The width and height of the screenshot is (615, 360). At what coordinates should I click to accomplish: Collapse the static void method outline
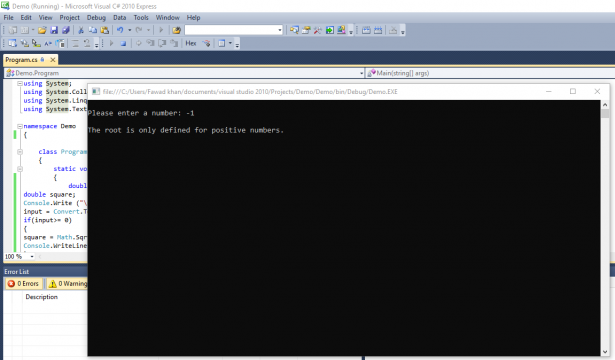tap(20, 169)
